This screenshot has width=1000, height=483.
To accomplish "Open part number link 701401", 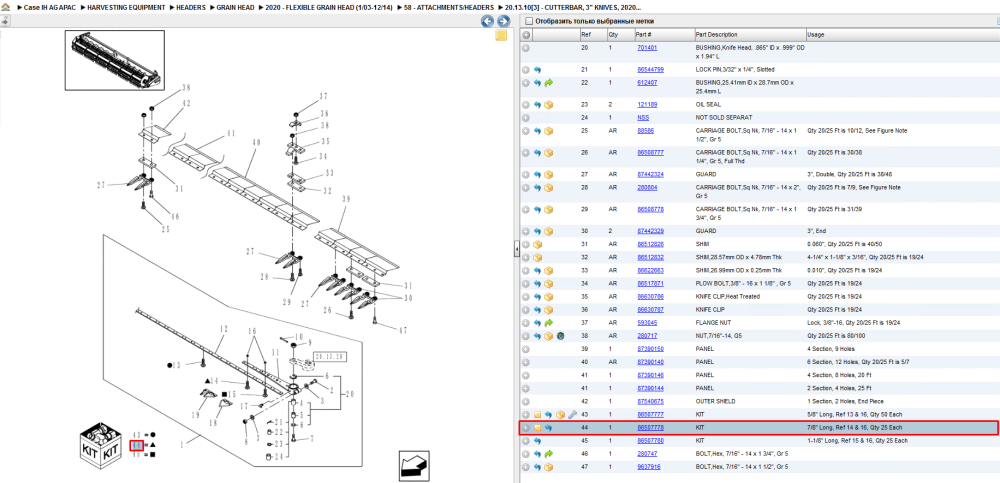I will click(647, 48).
